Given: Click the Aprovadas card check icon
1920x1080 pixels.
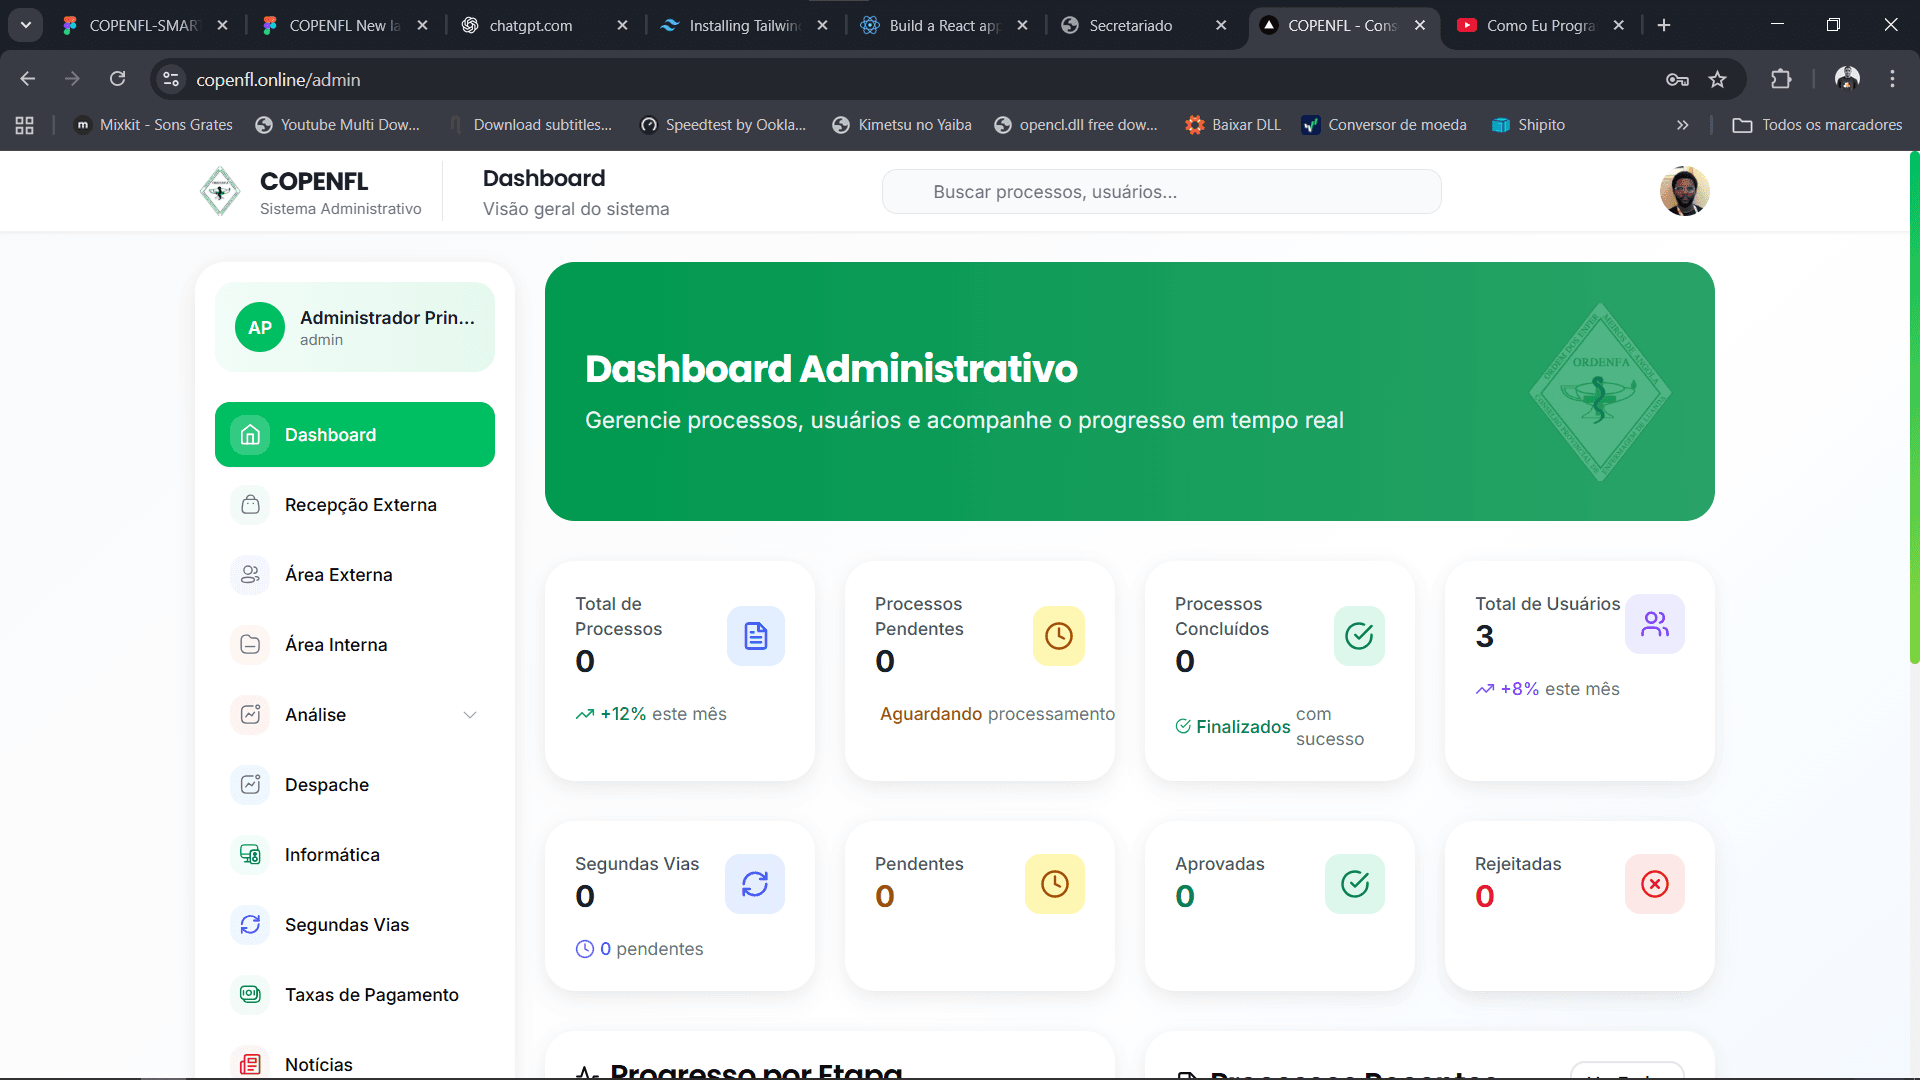Looking at the screenshot, I should 1355,884.
